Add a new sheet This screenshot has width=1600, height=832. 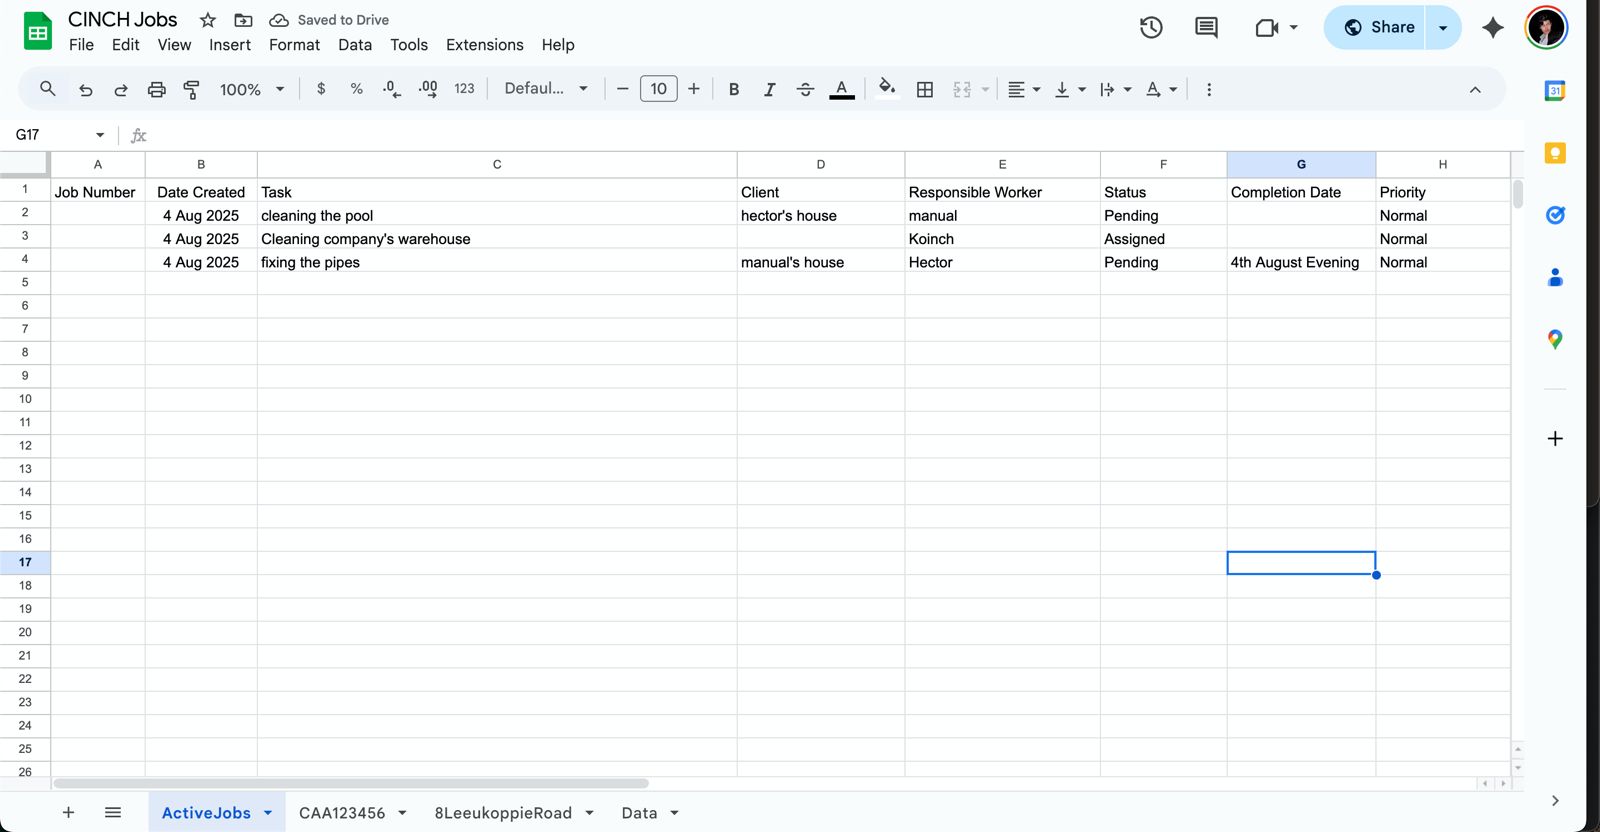click(68, 813)
